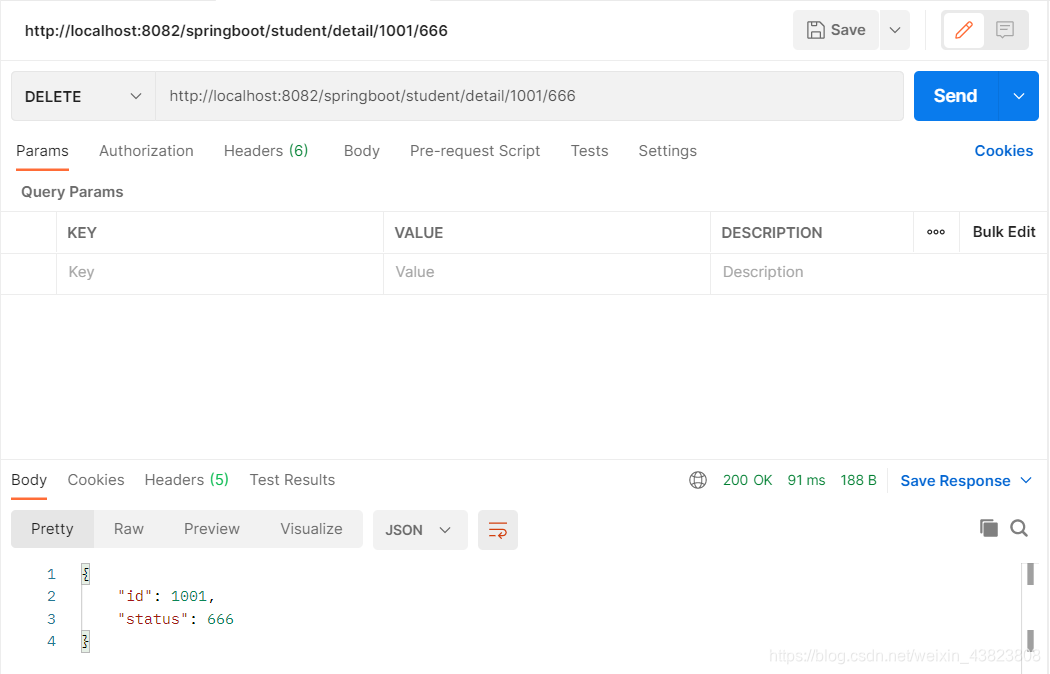Open the Test Results tab

[292, 481]
